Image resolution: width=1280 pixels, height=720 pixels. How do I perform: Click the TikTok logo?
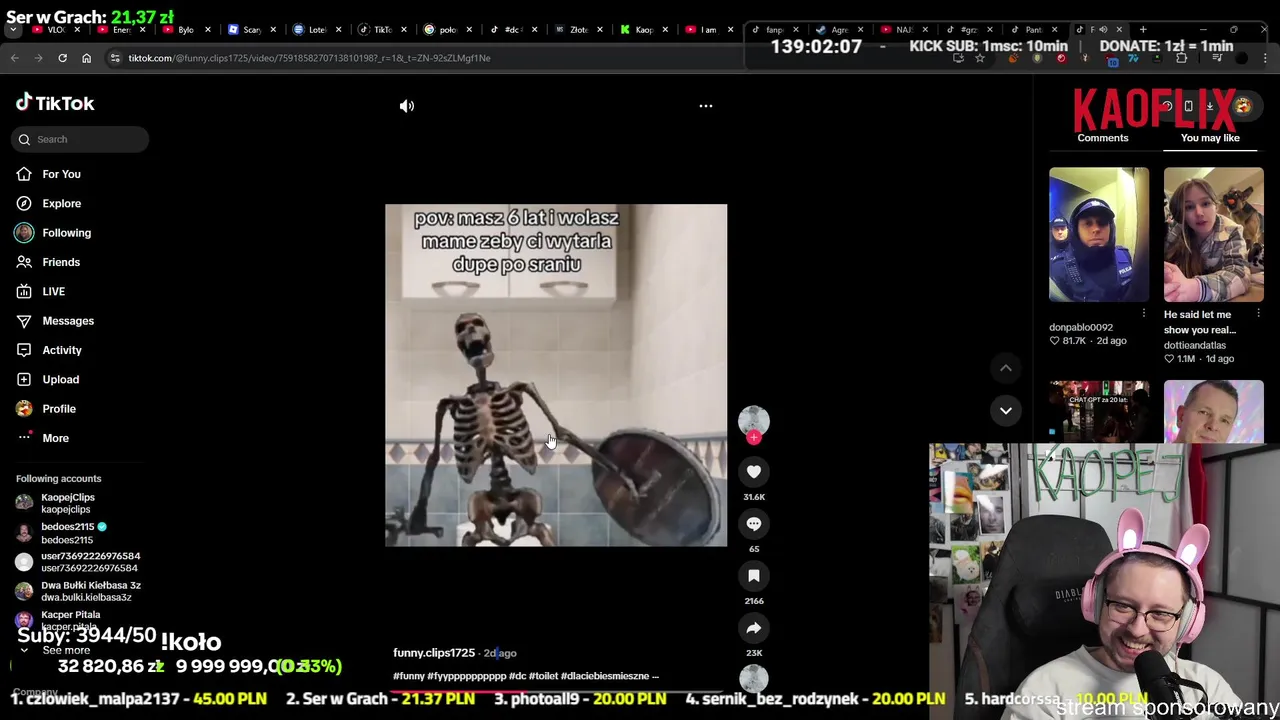pos(55,103)
